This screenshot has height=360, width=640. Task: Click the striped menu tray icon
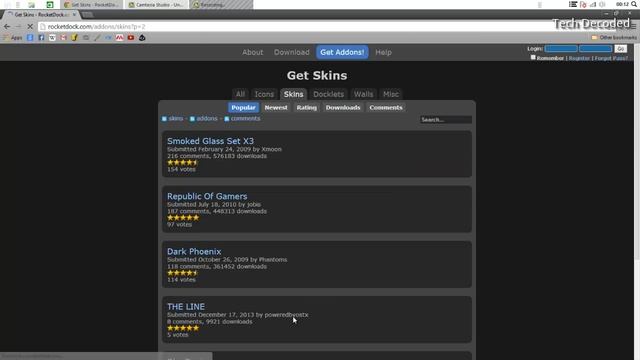point(573,4)
